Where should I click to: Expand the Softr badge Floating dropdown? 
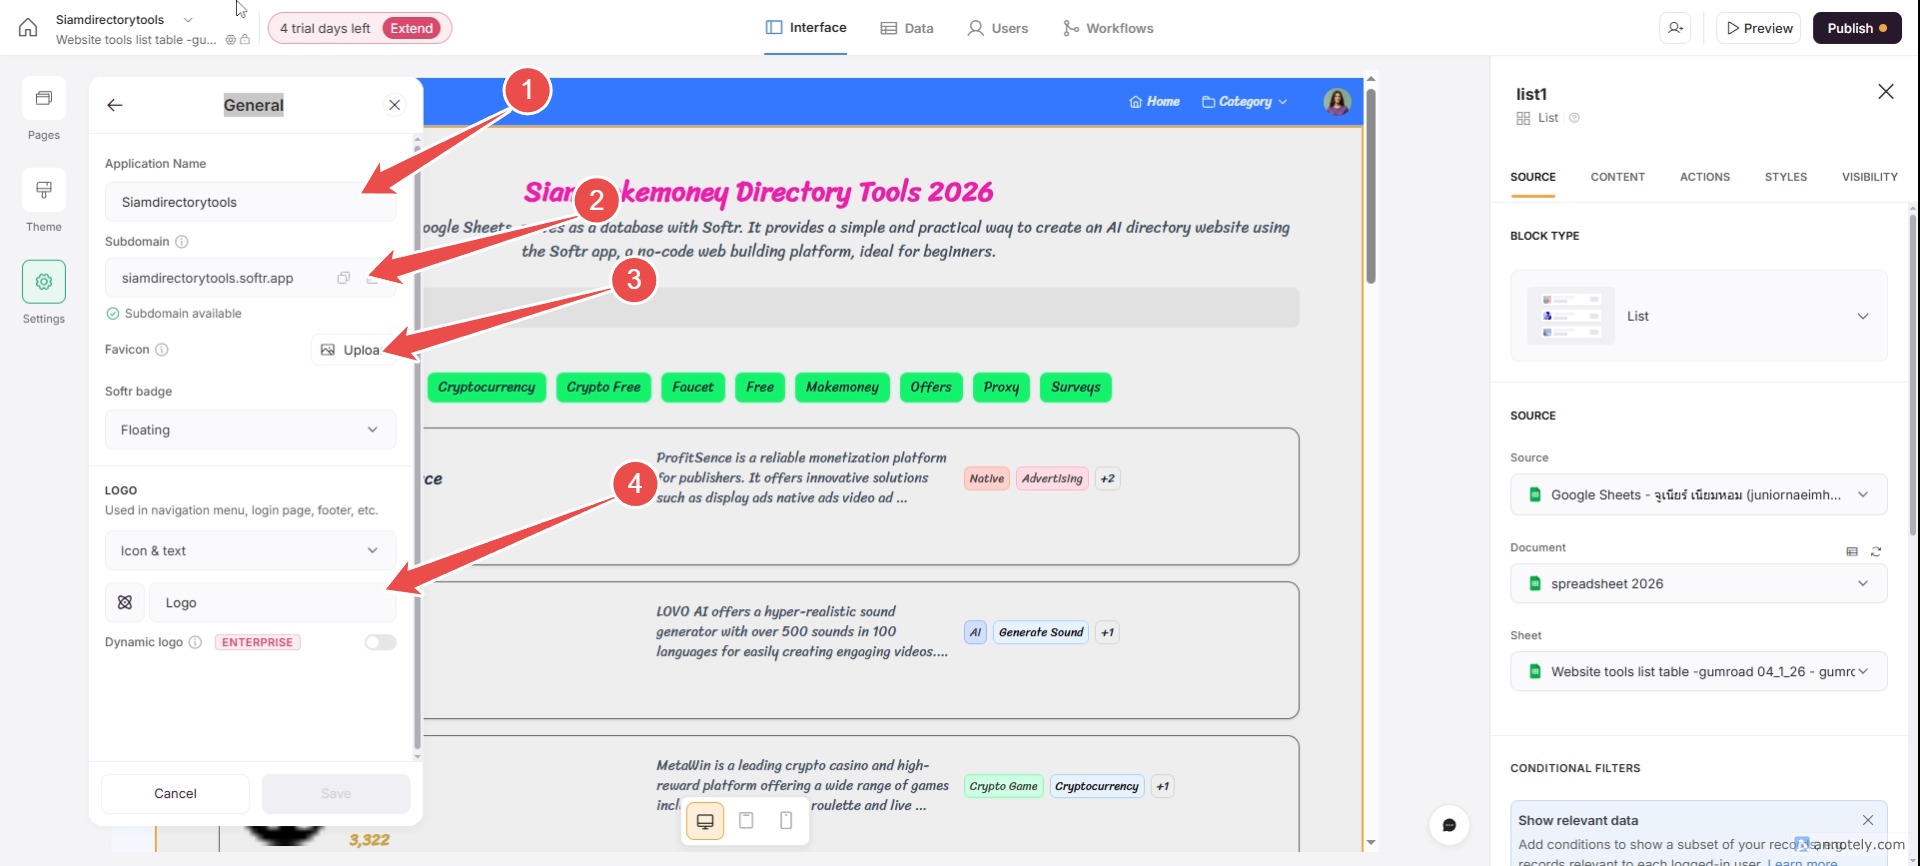pyautogui.click(x=250, y=430)
